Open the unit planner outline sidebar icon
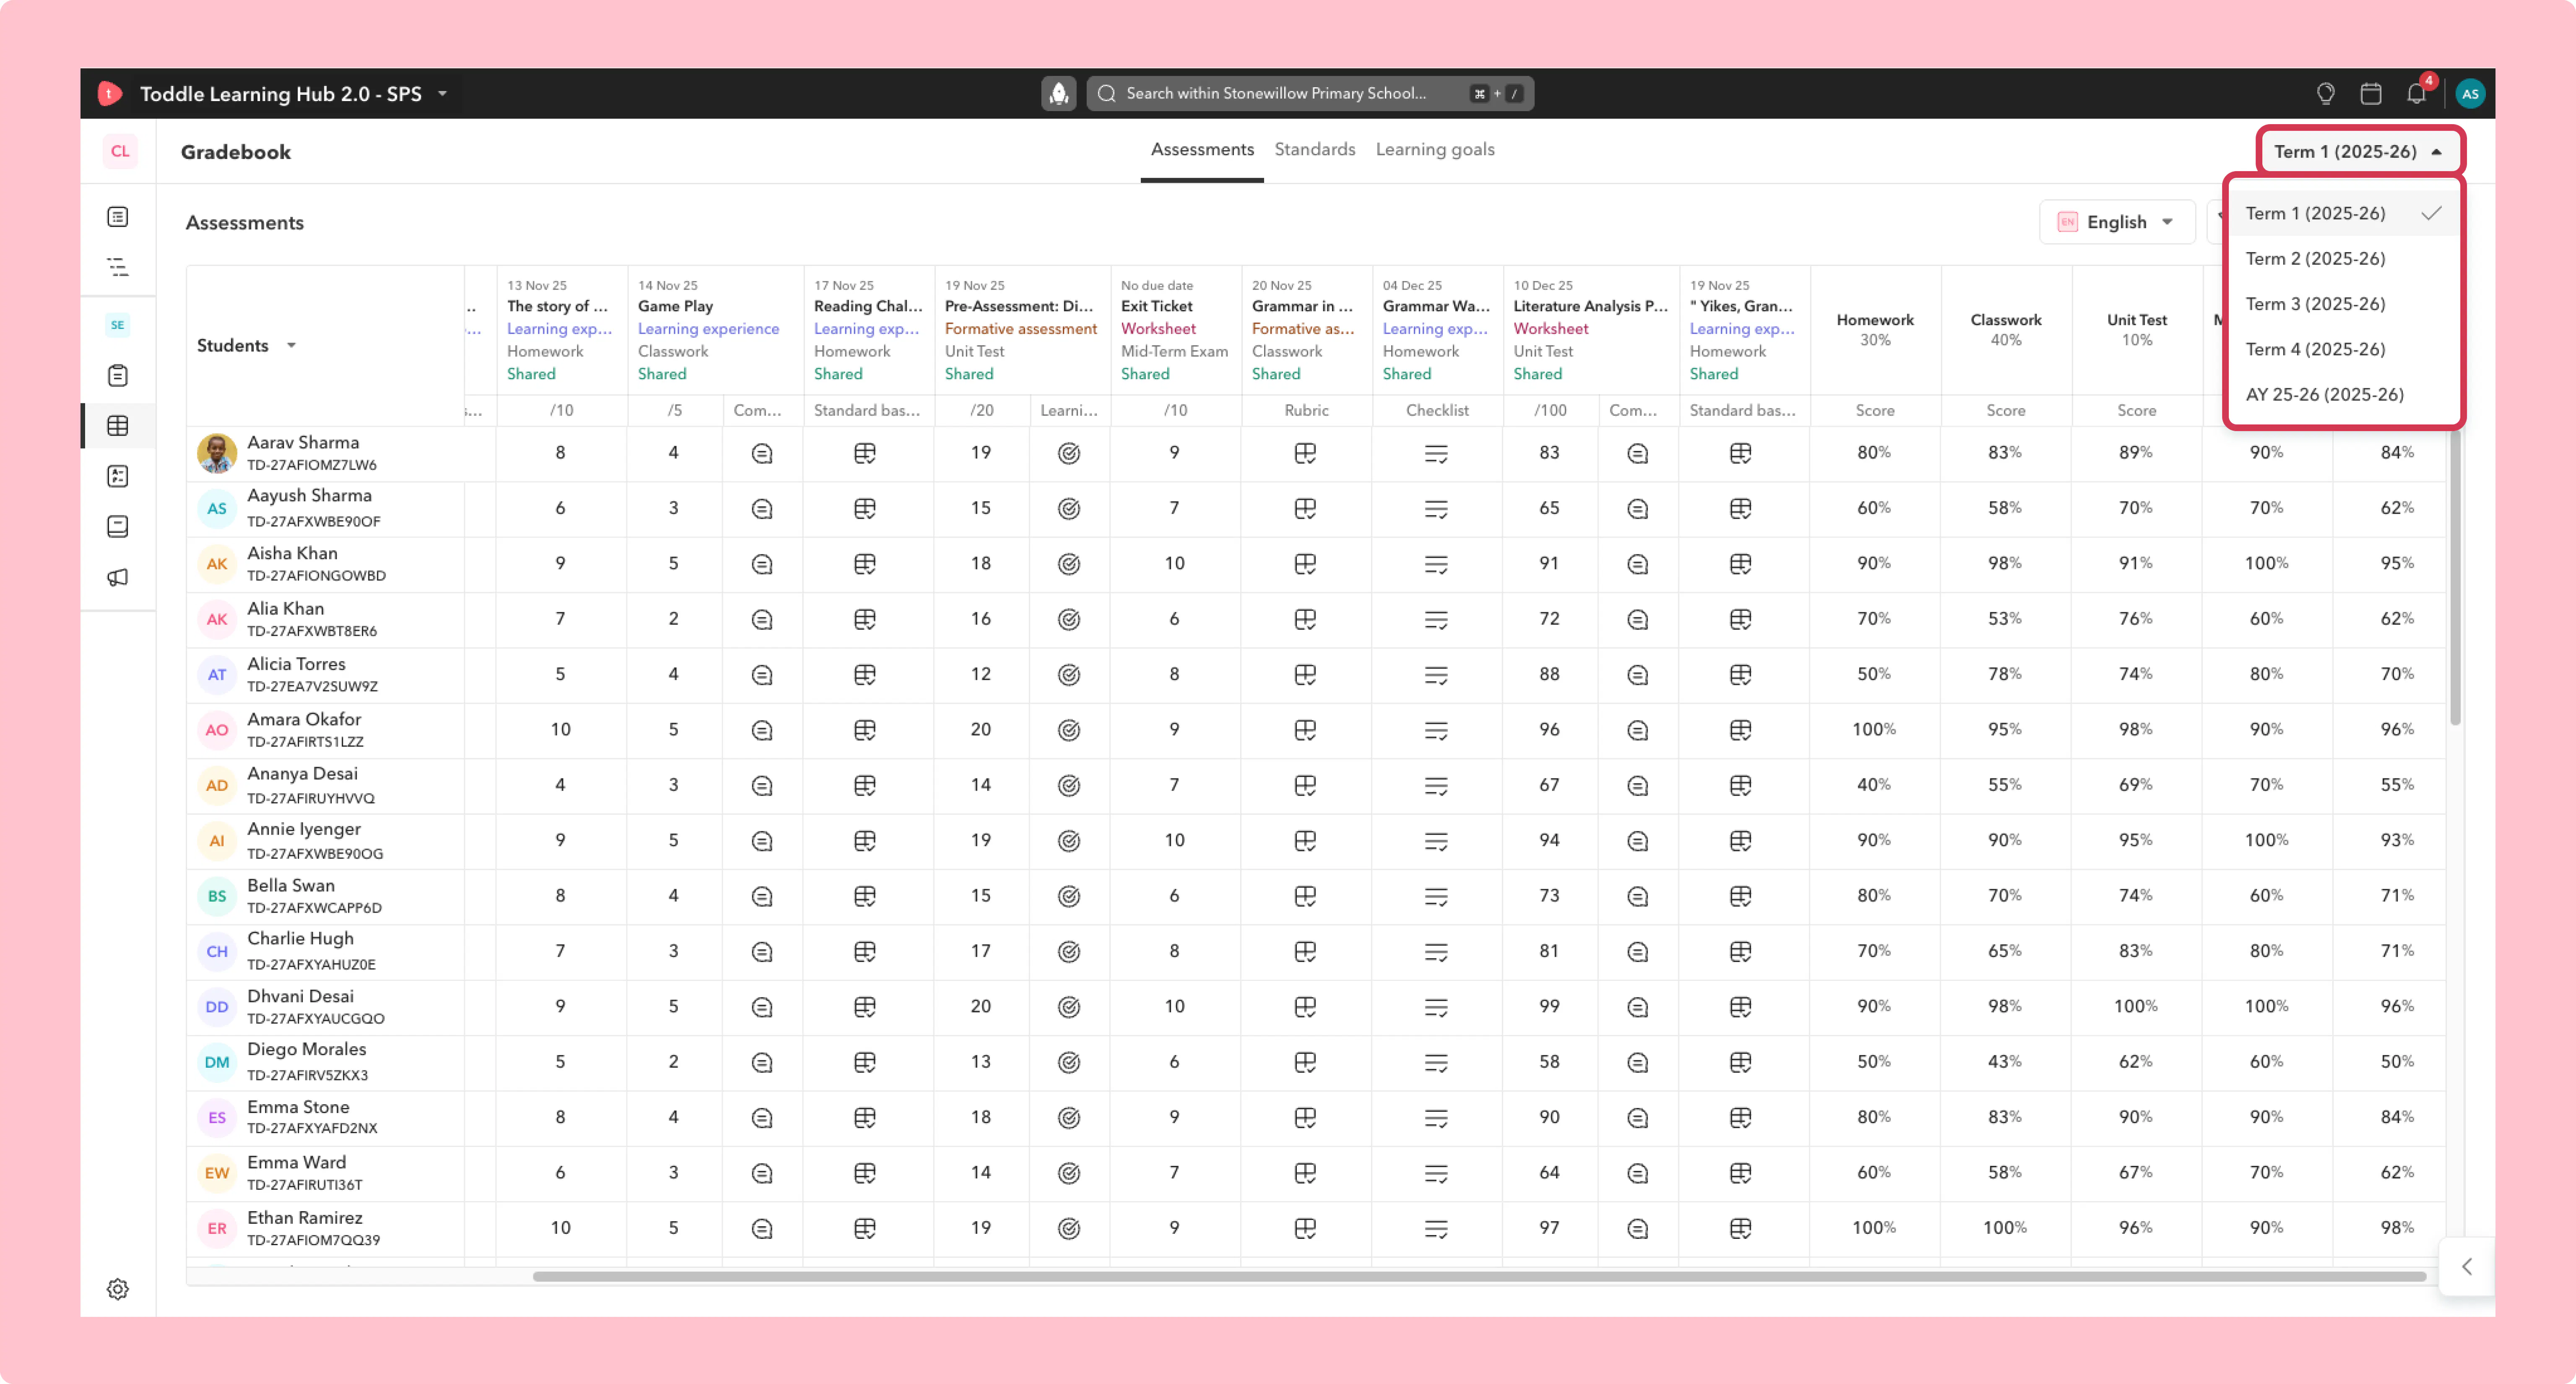 pyautogui.click(x=118, y=267)
